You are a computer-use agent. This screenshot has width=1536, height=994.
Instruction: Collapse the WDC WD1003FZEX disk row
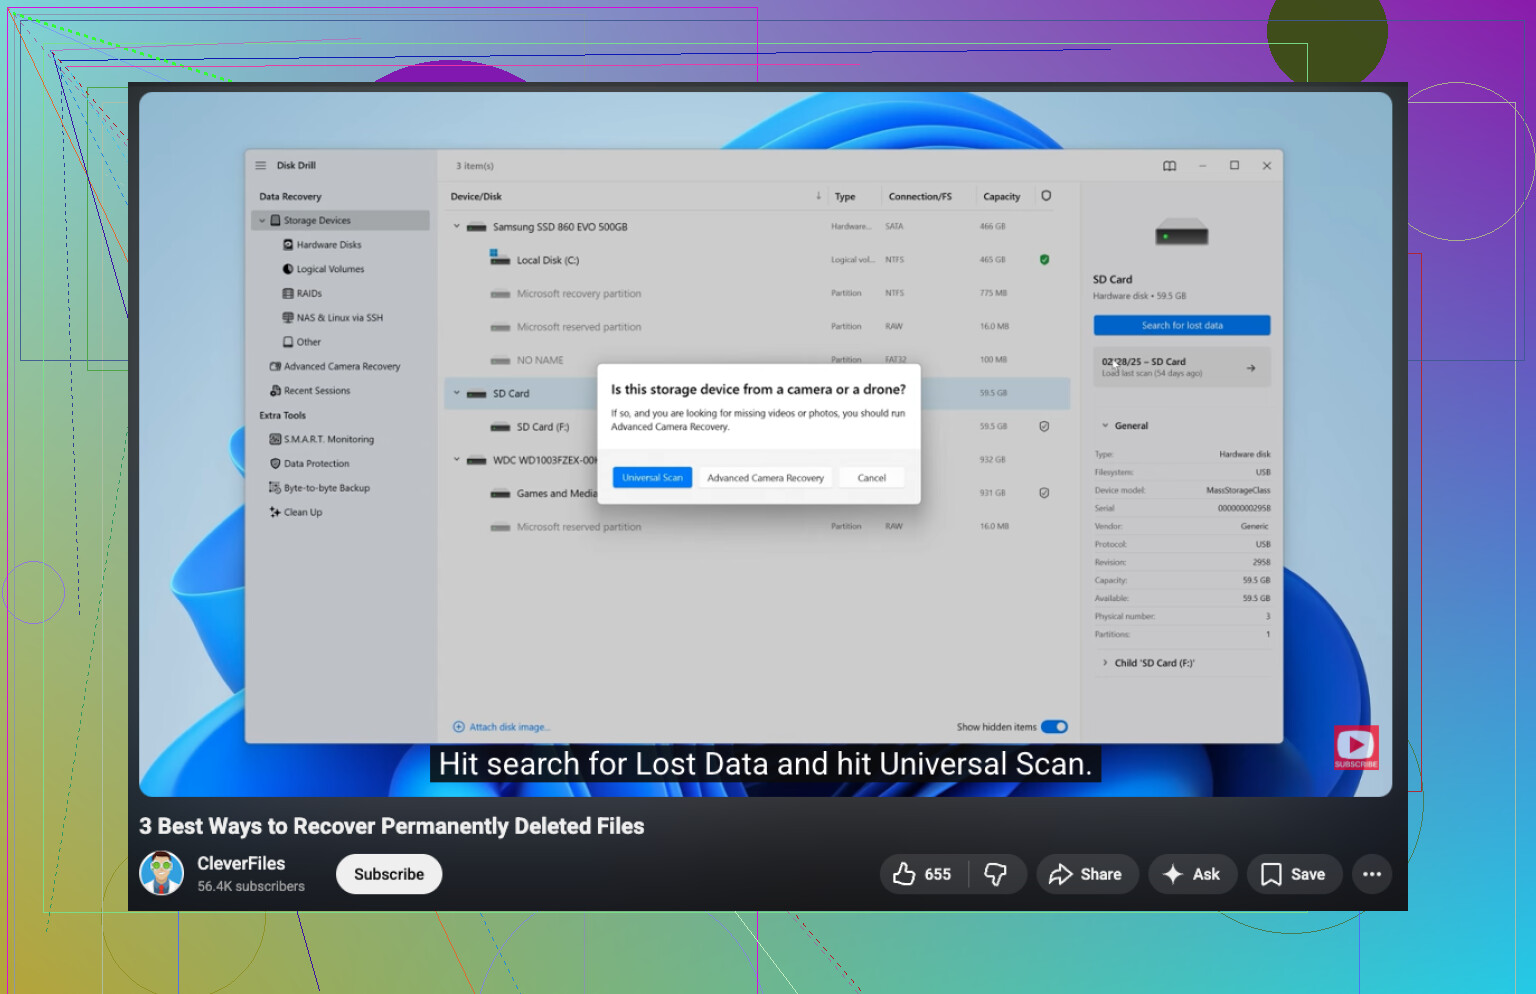(x=457, y=460)
